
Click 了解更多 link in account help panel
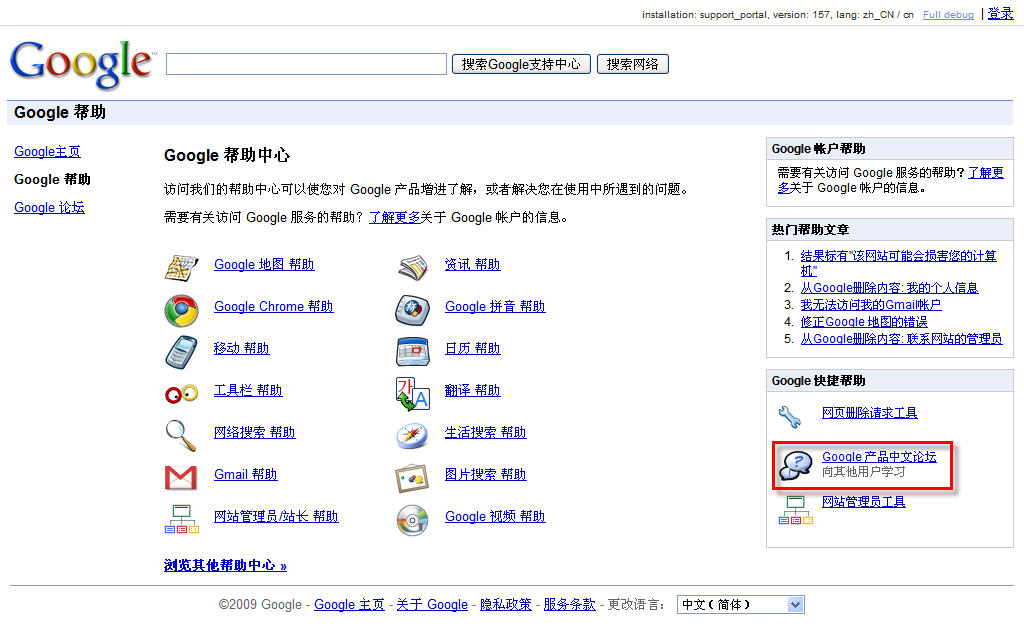[x=985, y=173]
